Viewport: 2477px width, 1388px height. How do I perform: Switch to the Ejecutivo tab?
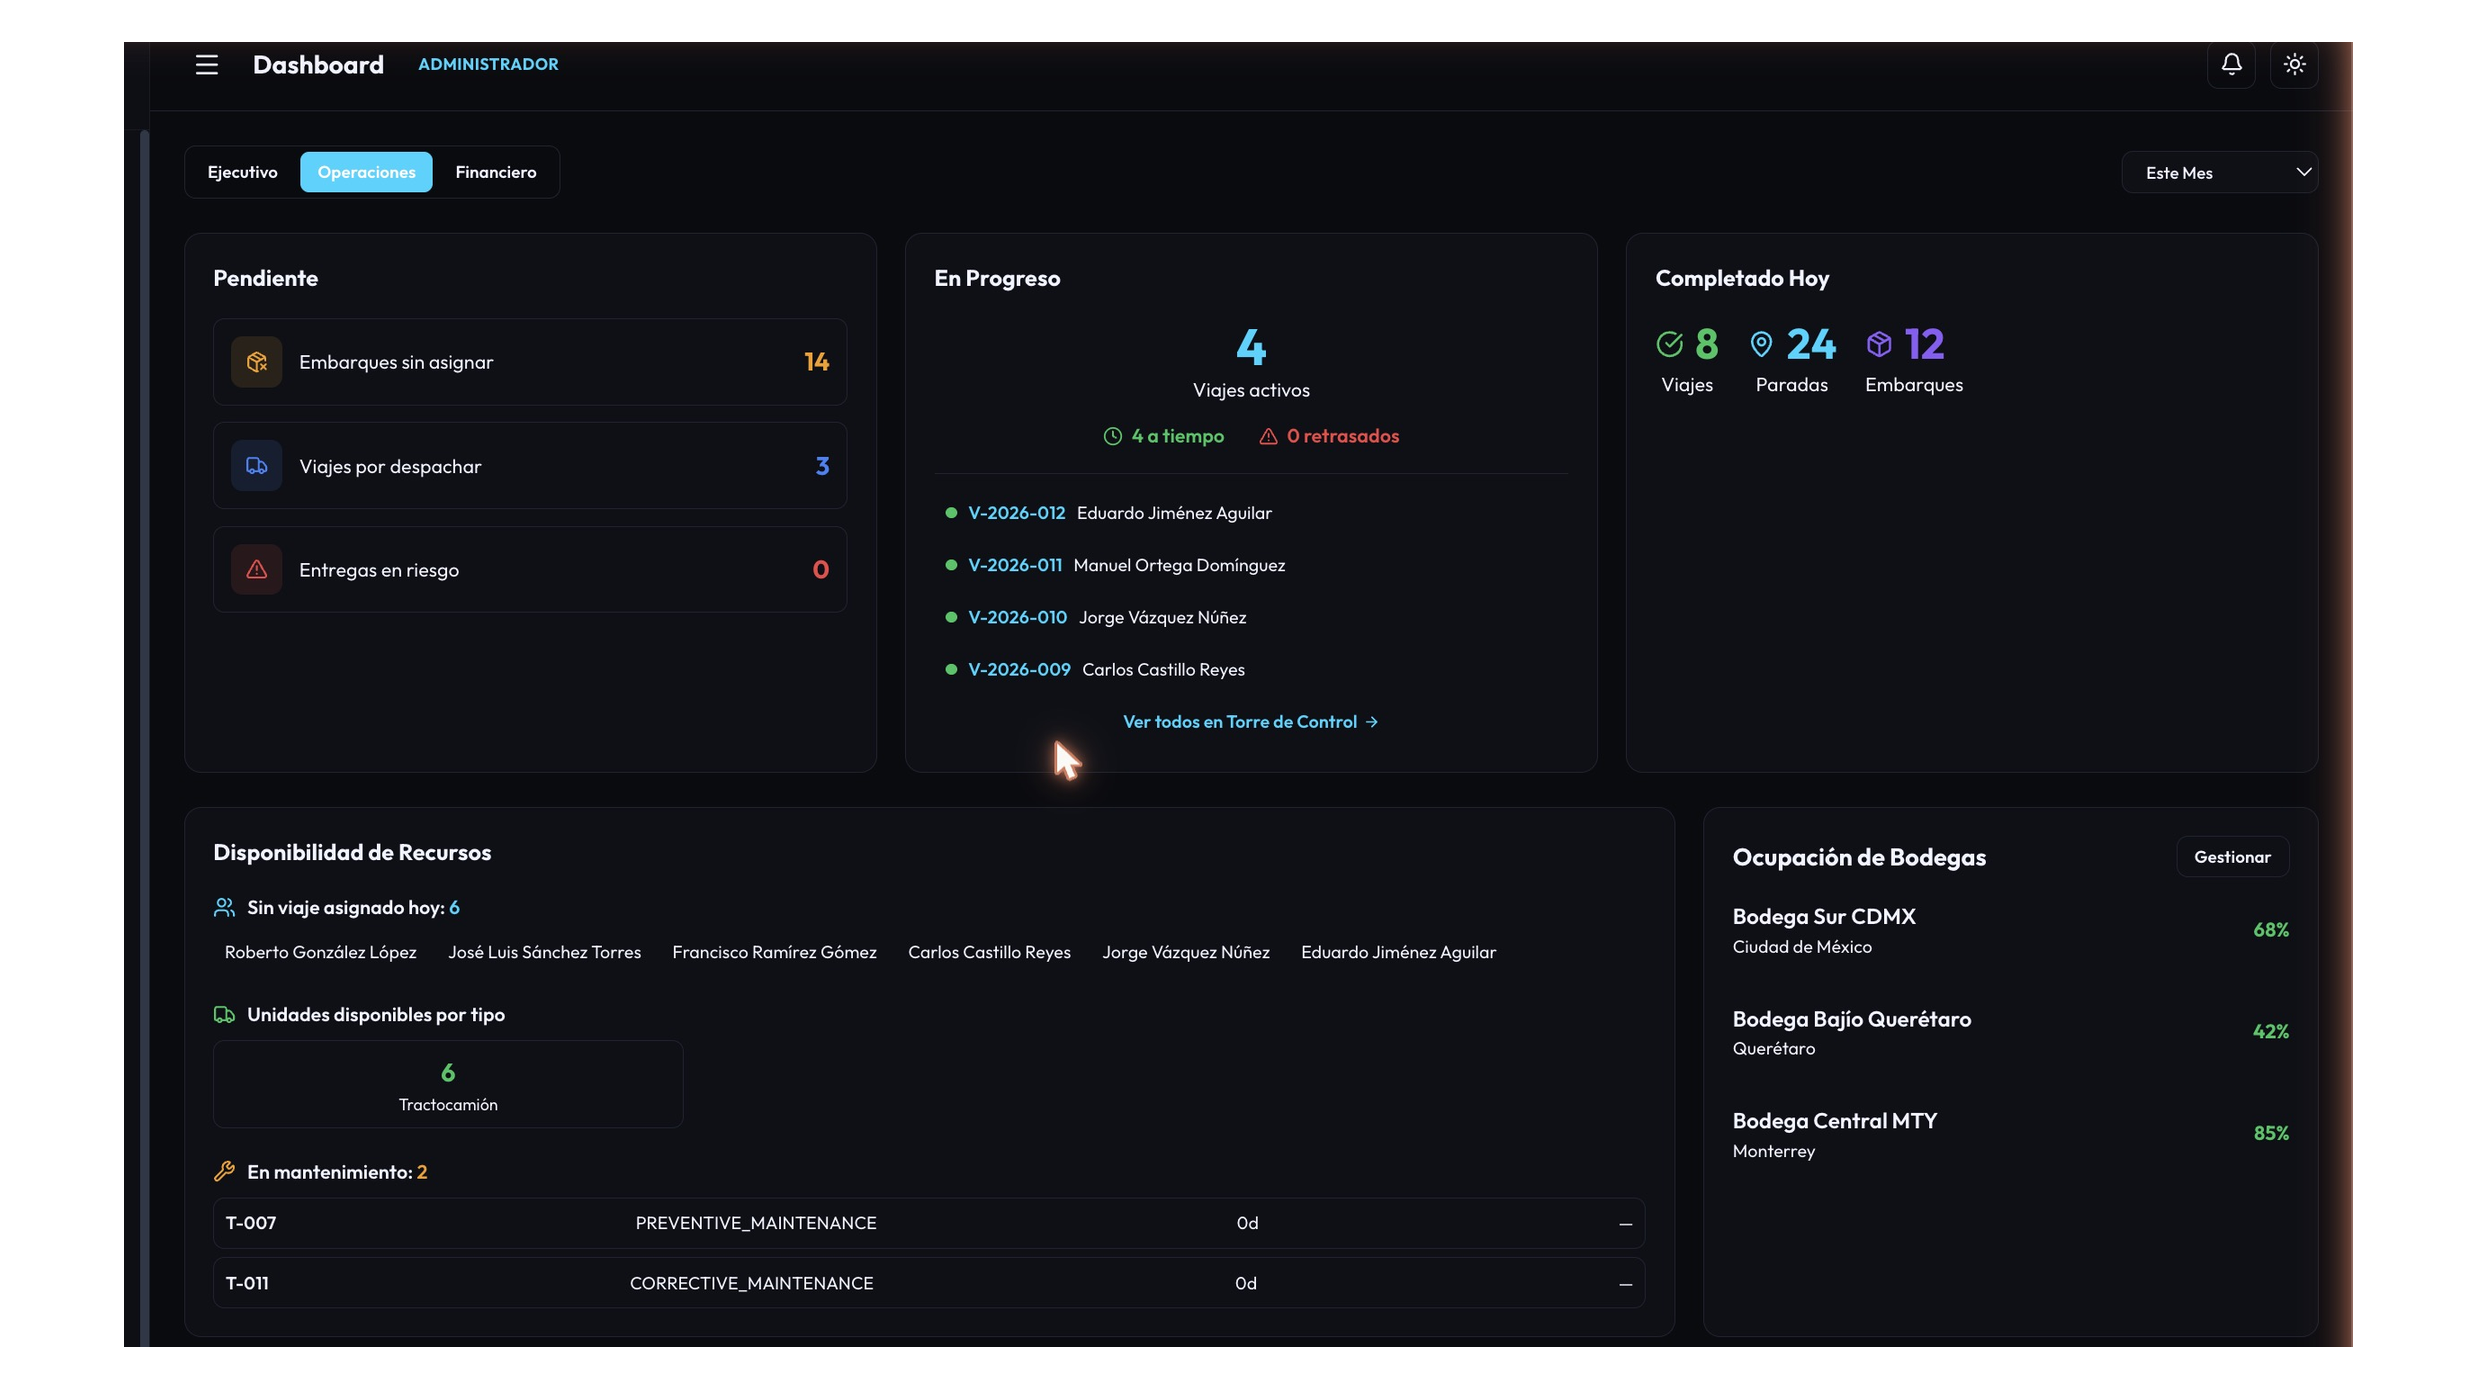242,172
